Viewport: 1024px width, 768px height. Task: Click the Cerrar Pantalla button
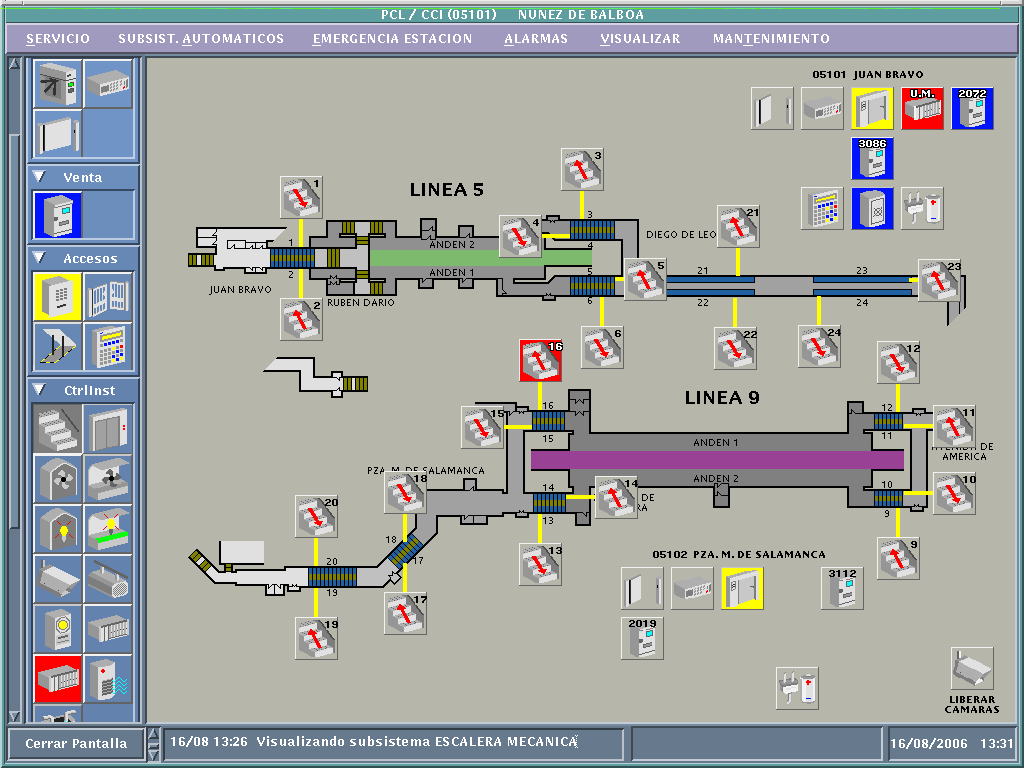76,743
